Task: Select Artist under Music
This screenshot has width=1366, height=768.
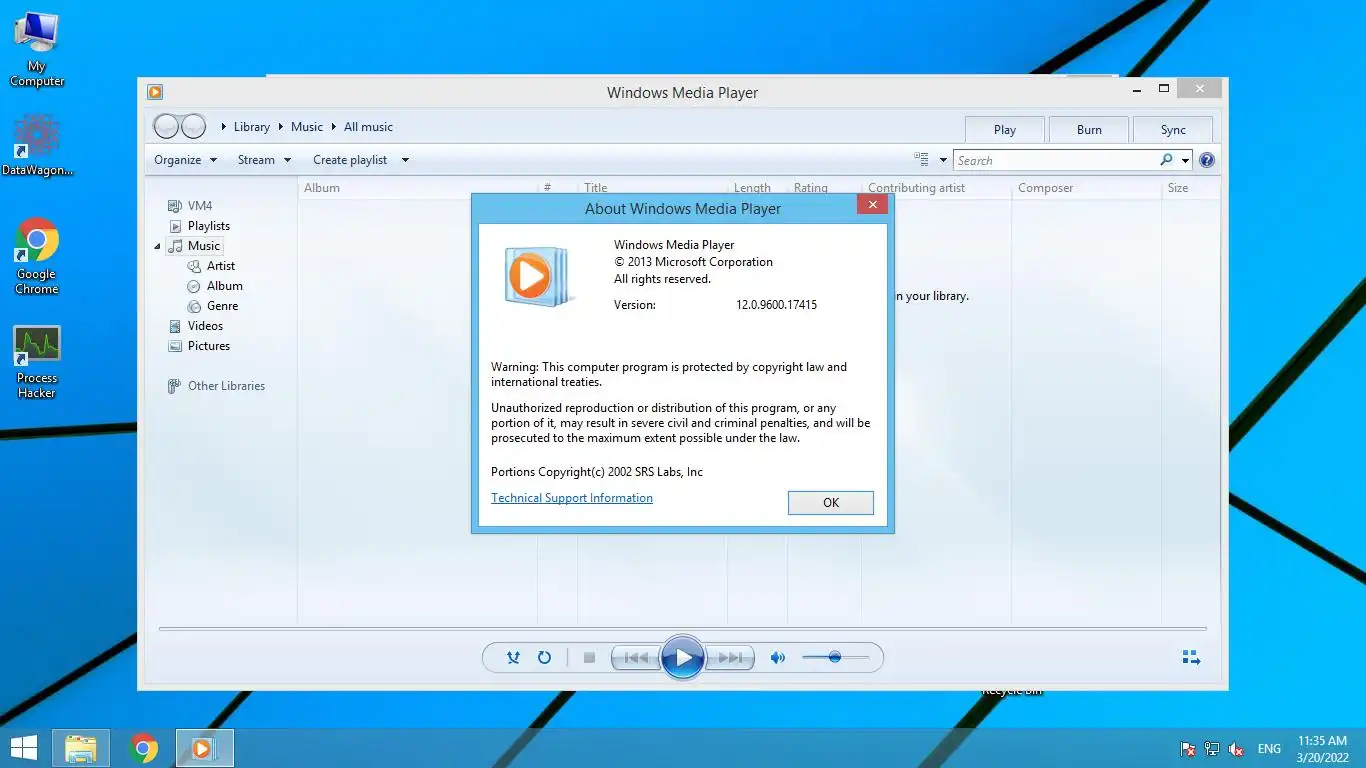Action: click(x=221, y=266)
